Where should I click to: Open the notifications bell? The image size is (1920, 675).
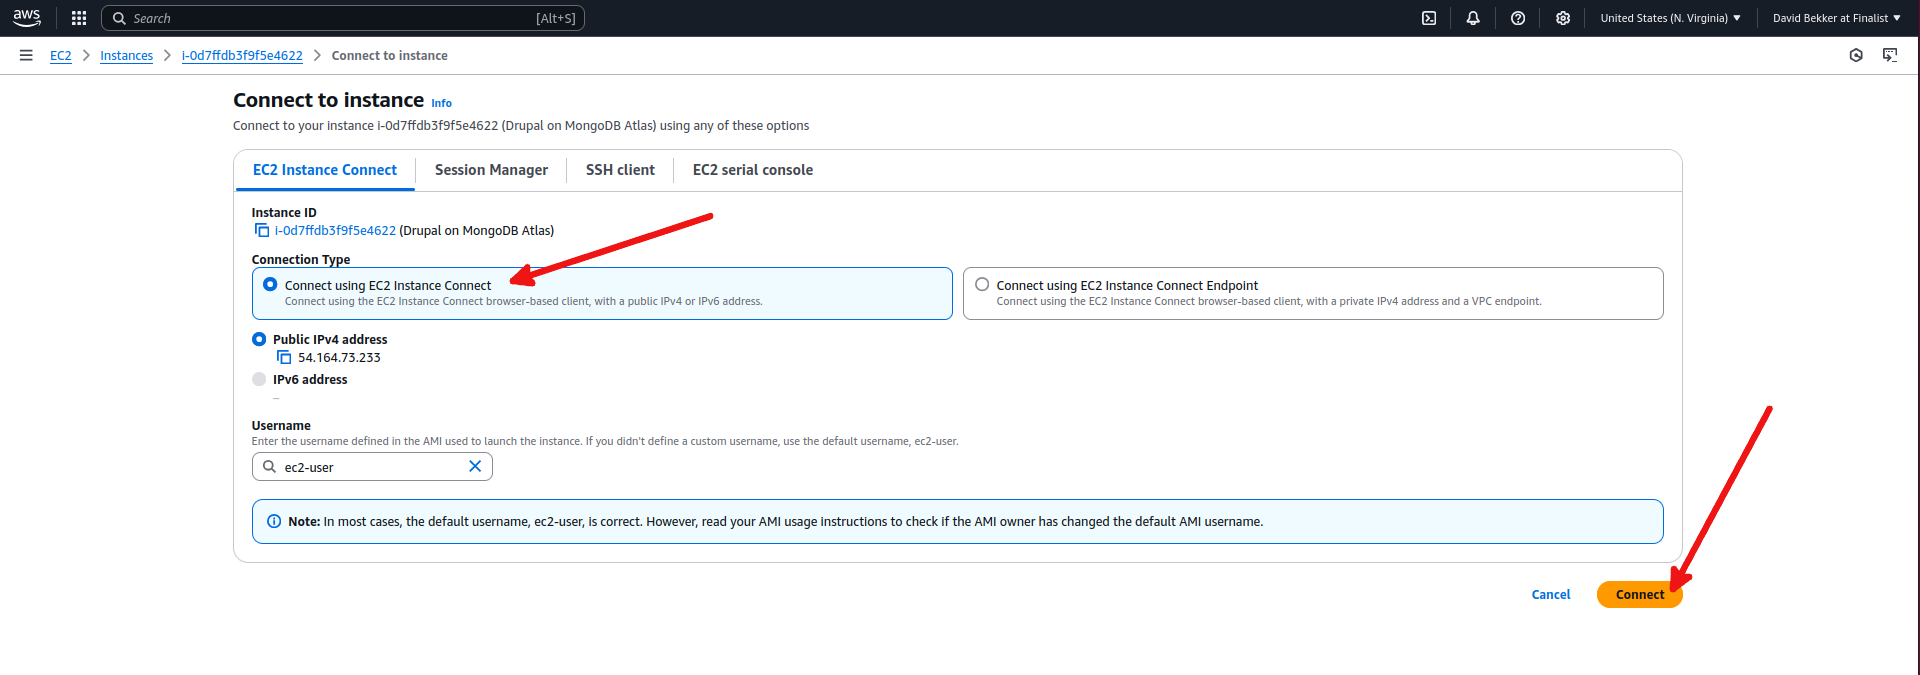tap(1473, 18)
